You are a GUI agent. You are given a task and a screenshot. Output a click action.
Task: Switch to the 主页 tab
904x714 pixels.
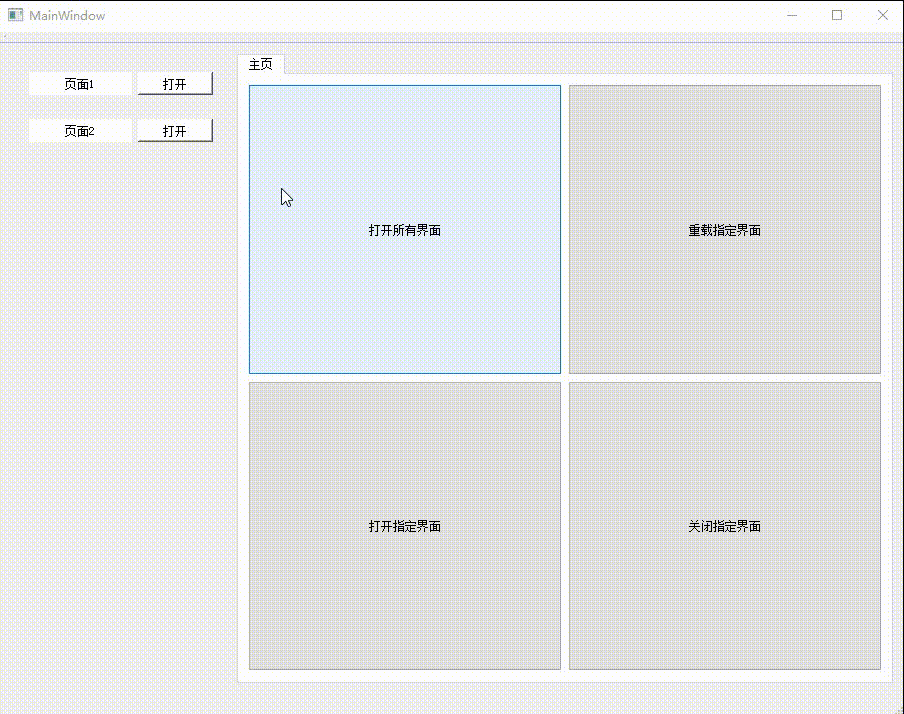[261, 64]
